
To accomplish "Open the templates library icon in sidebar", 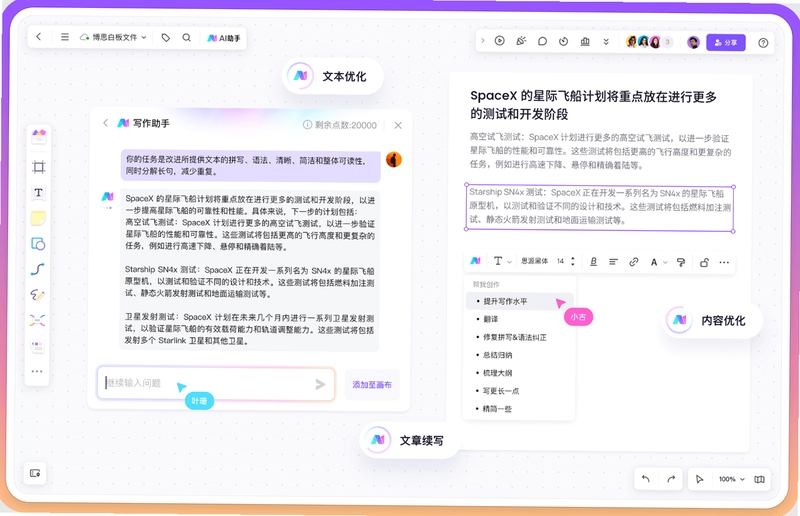I will point(39,136).
